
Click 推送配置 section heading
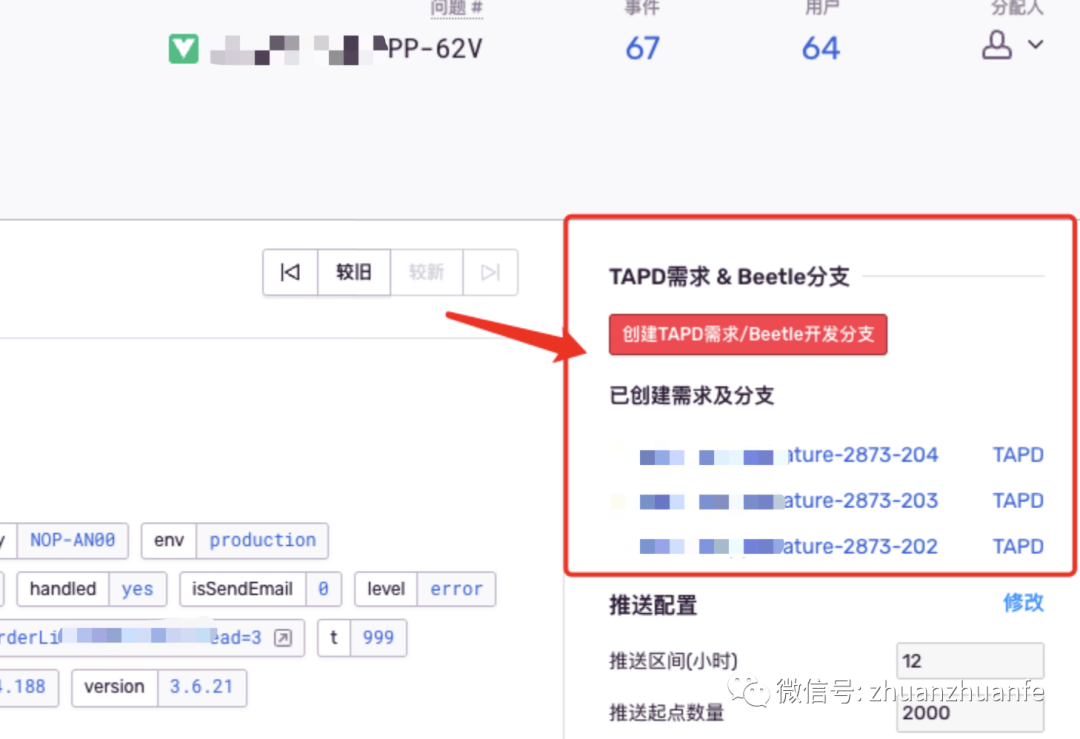pyautogui.click(x=653, y=605)
